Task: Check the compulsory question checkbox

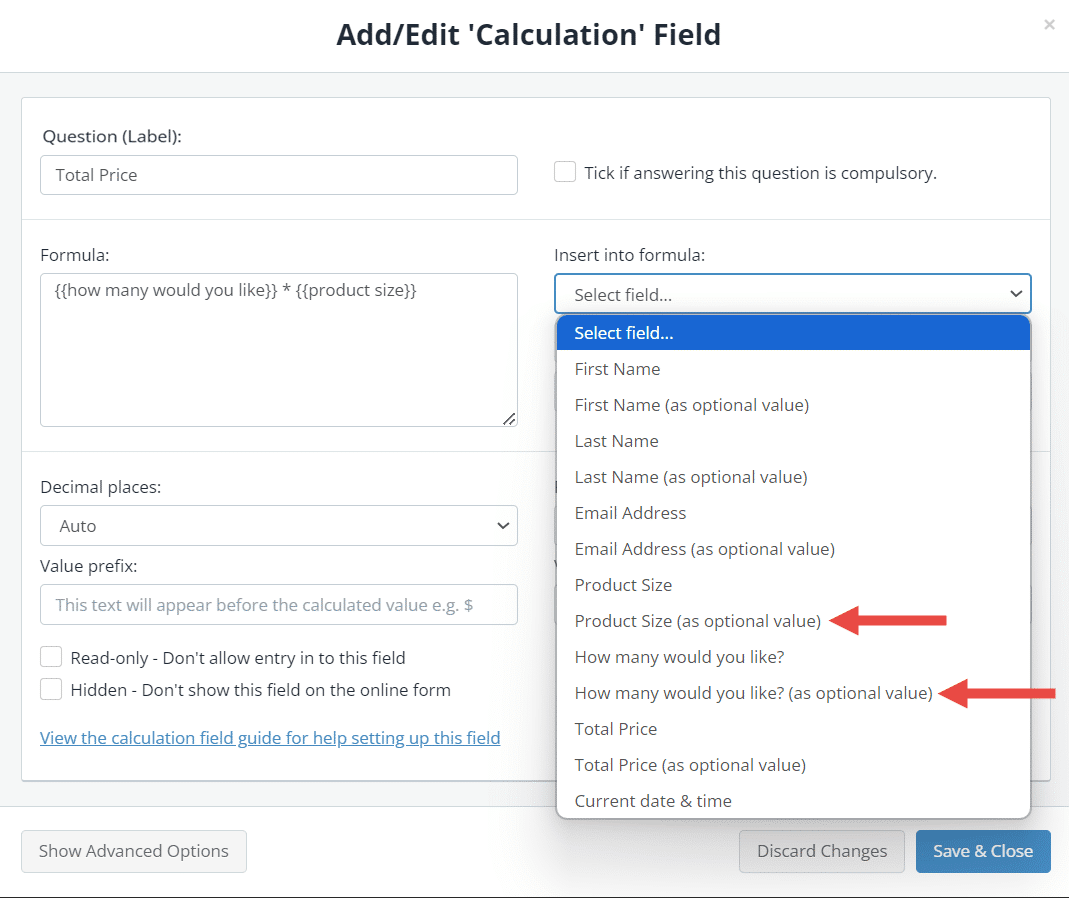Action: point(565,172)
